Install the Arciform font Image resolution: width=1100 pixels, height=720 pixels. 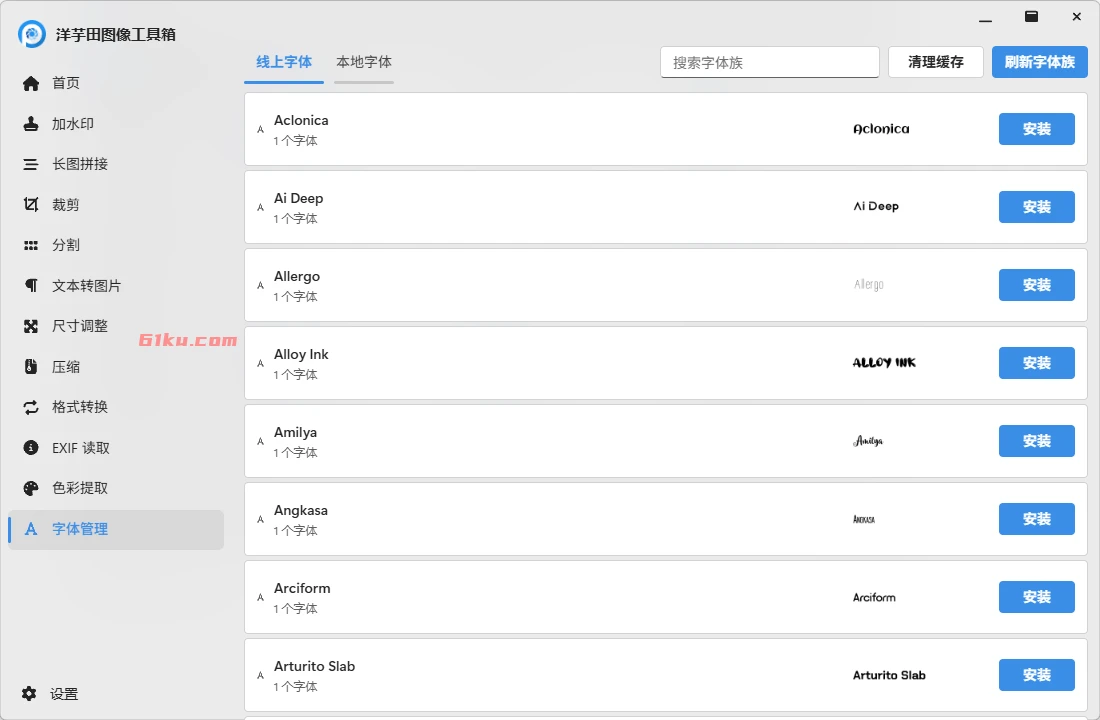tap(1037, 596)
